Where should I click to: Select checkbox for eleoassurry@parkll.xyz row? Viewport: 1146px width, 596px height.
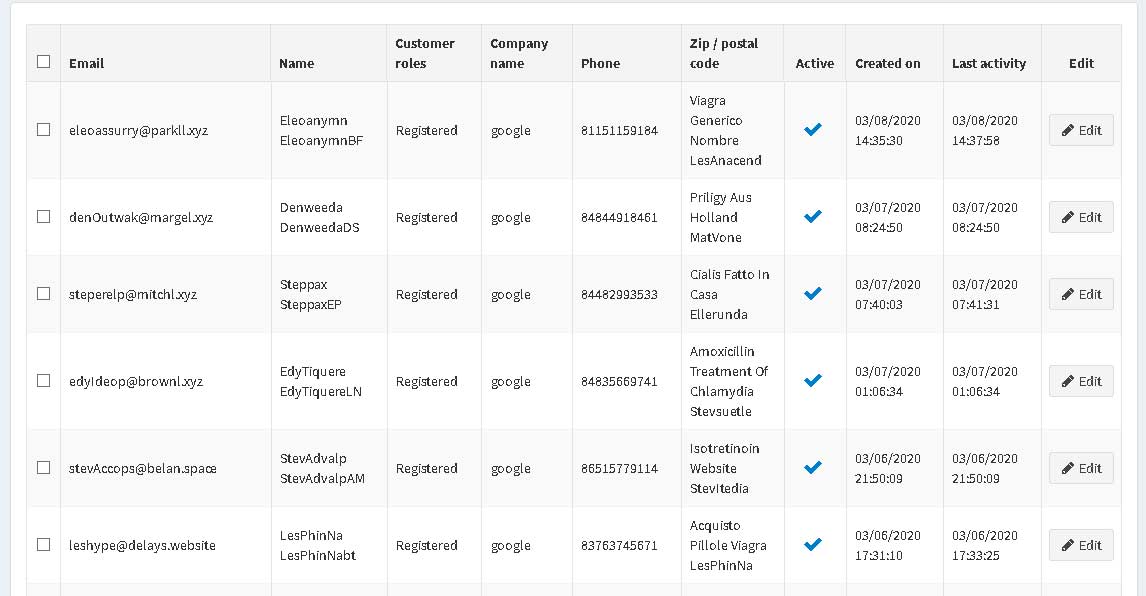[44, 129]
